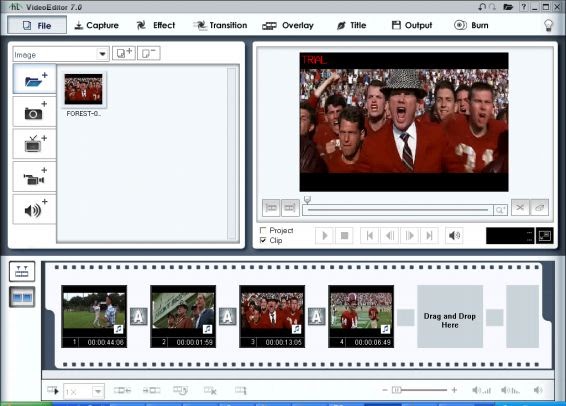
Task: Click the second clip tool right of 1X
Action: [x=151, y=390]
